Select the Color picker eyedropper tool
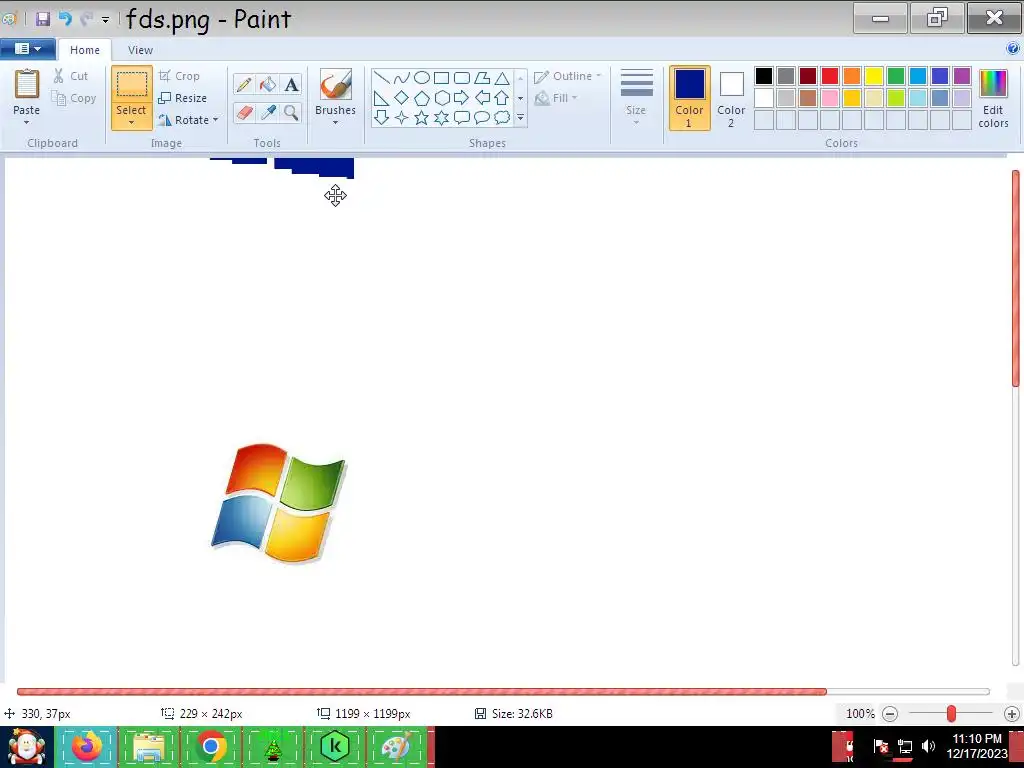This screenshot has height=768, width=1024. (x=267, y=112)
